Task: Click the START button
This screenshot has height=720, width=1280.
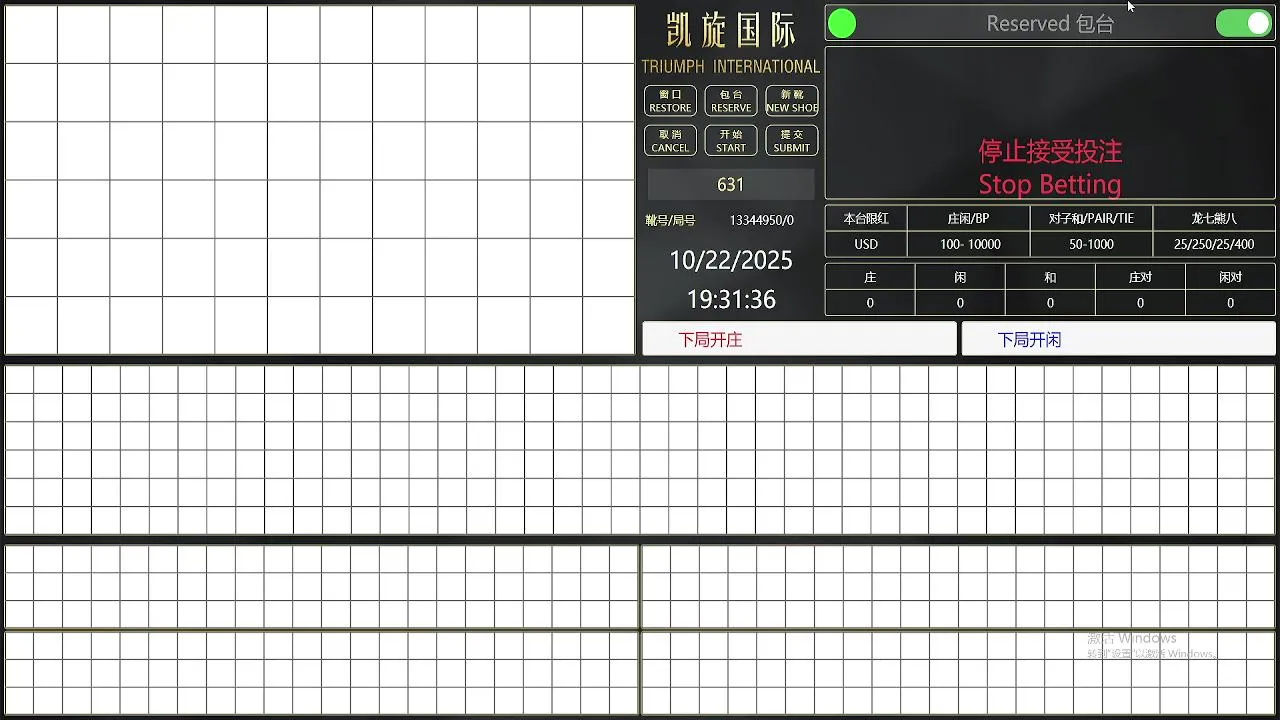Action: [x=731, y=141]
